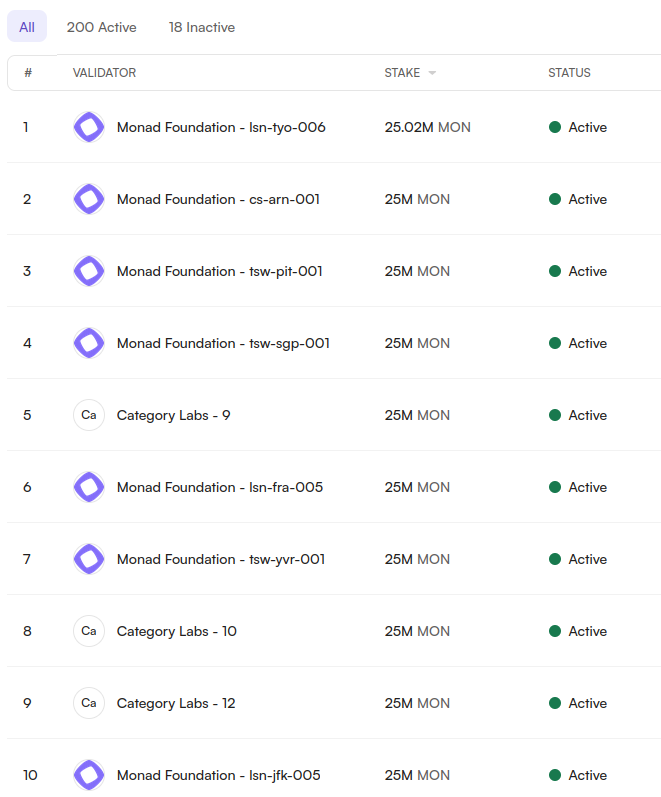661x797 pixels.
Task: Click rank number 5 in table
Action: tap(27, 415)
